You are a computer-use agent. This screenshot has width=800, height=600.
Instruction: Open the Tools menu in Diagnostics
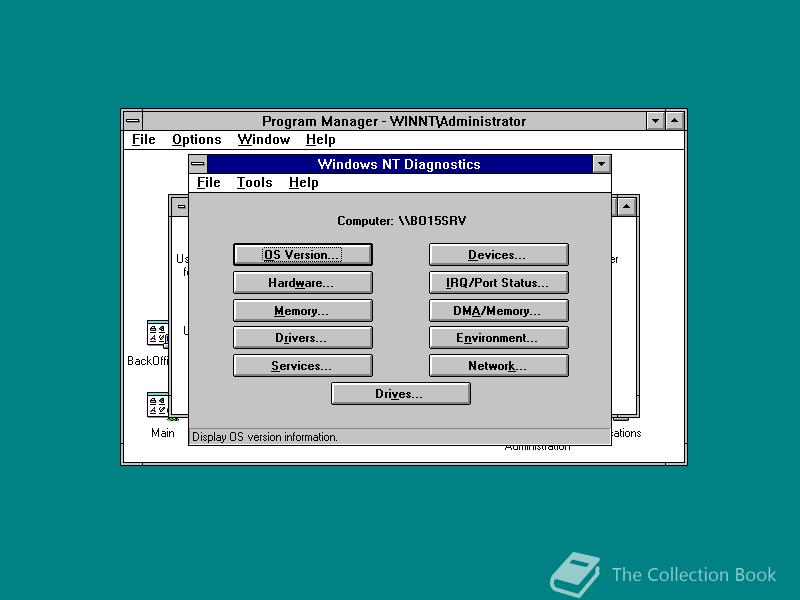[x=254, y=183]
